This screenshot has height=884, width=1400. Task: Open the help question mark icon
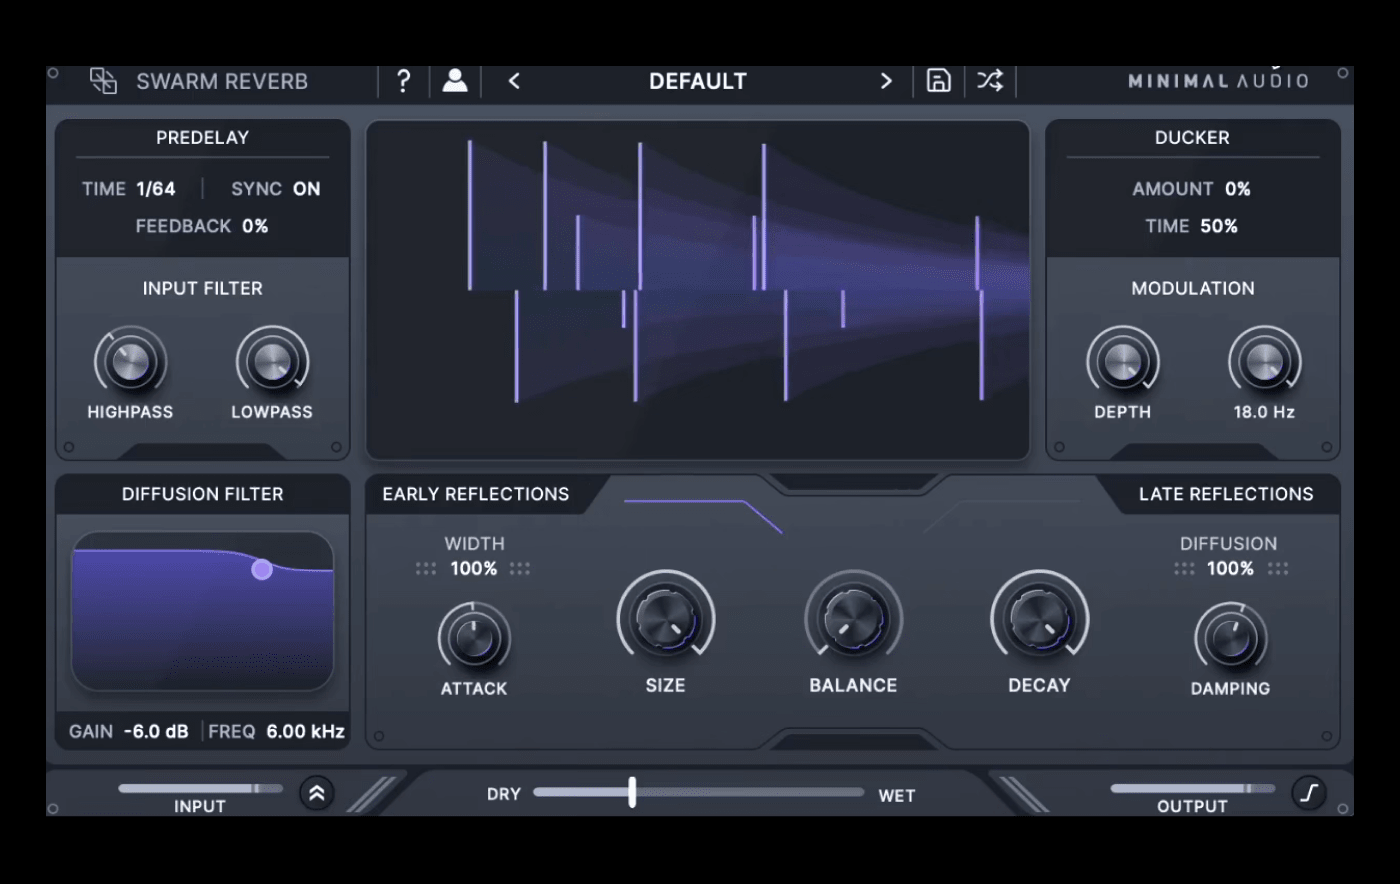tap(403, 81)
